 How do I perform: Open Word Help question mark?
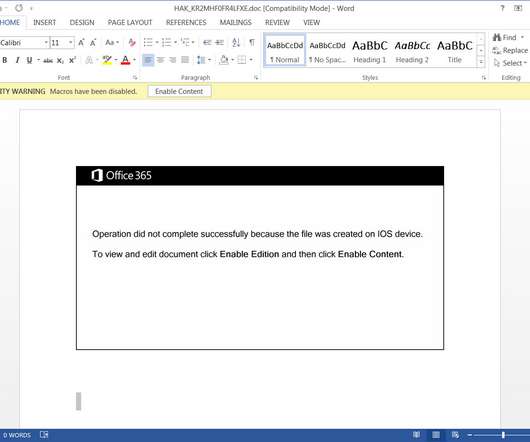point(502,8)
